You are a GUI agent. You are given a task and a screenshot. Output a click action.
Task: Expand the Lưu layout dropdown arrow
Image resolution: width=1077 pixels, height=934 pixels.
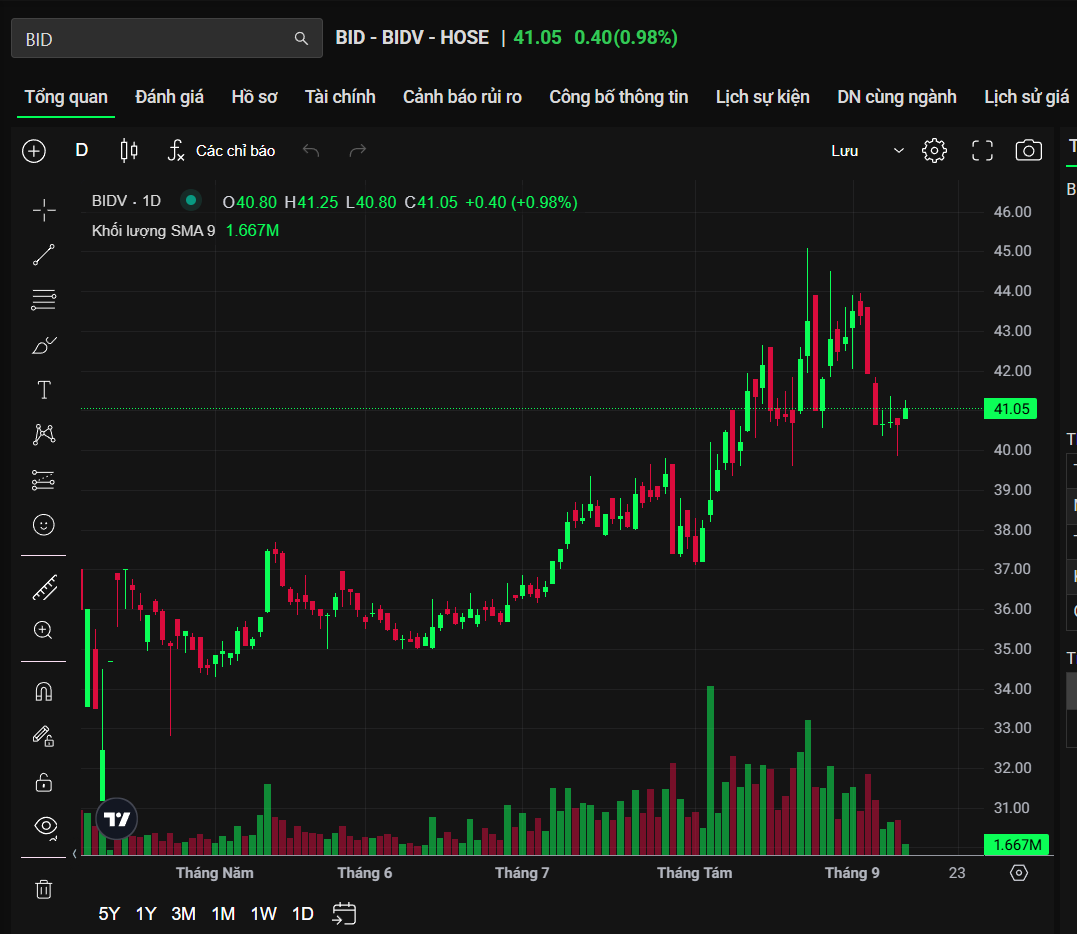pyautogui.click(x=898, y=150)
